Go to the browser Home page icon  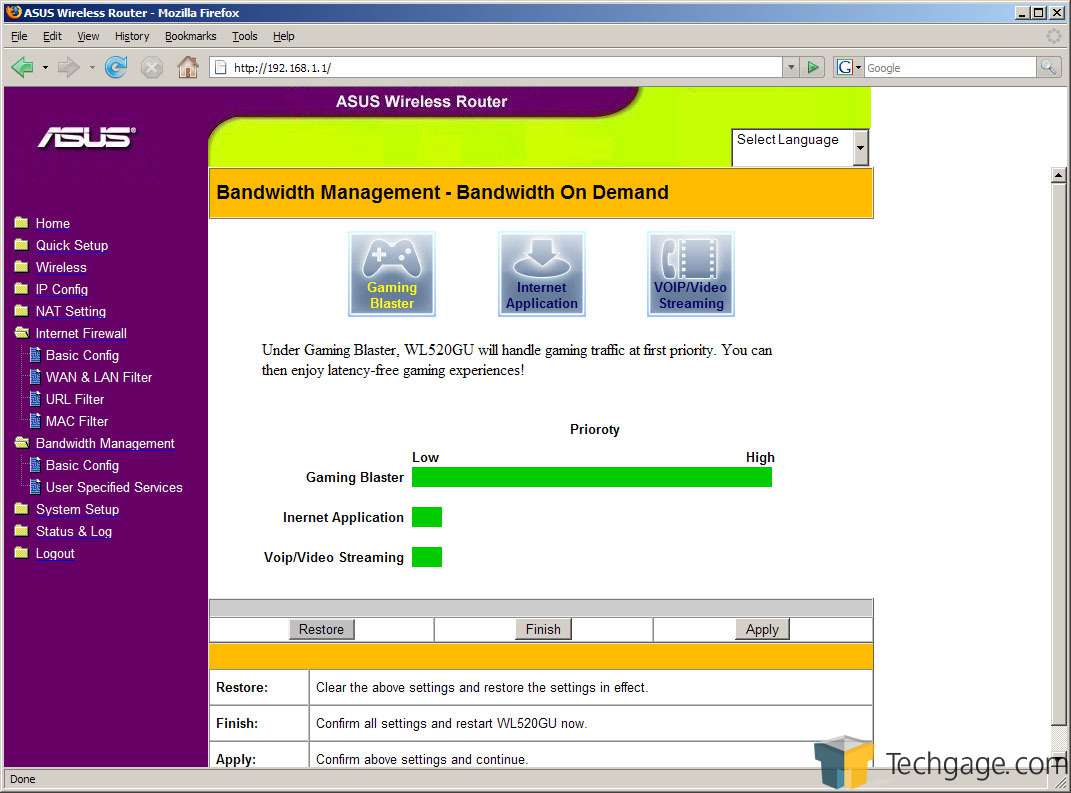coord(187,67)
